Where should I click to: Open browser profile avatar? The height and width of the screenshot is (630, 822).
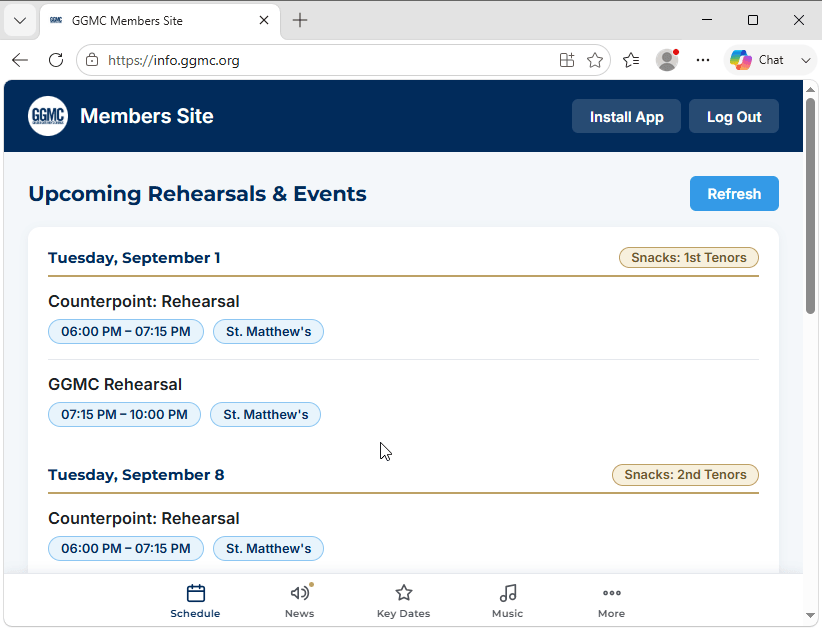pos(667,60)
